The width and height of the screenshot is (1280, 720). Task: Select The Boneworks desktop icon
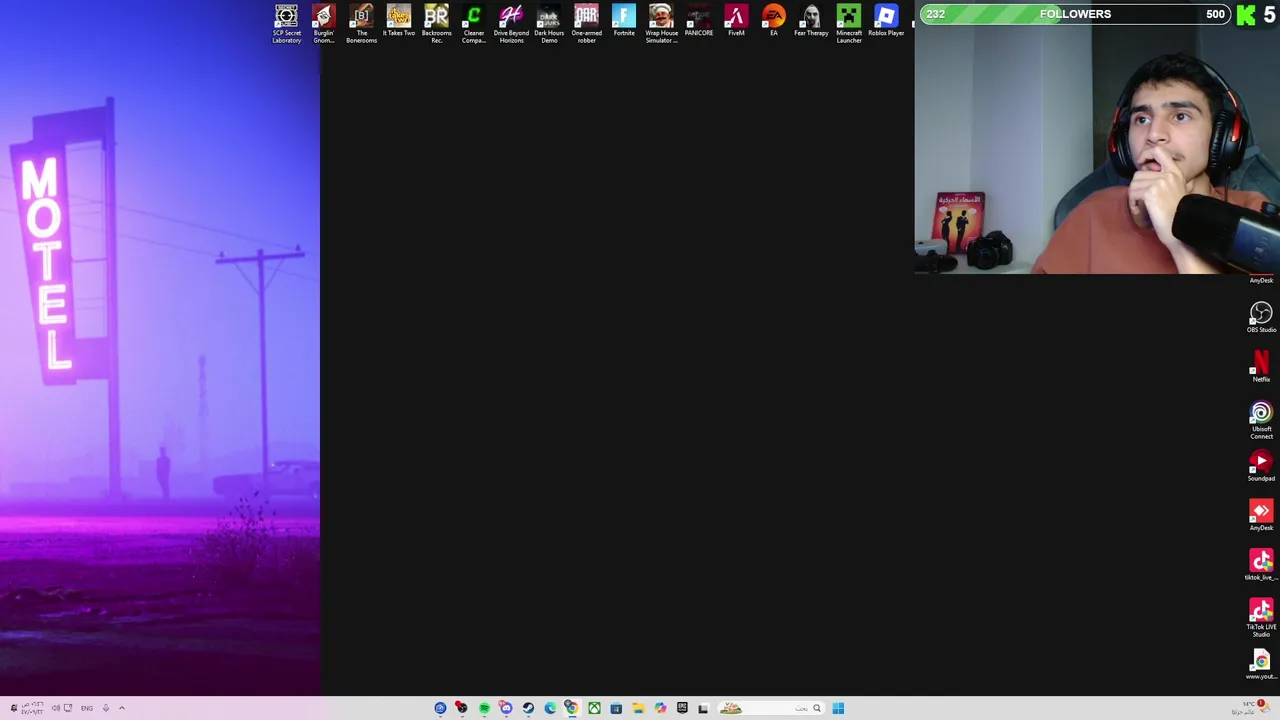pyautogui.click(x=361, y=24)
